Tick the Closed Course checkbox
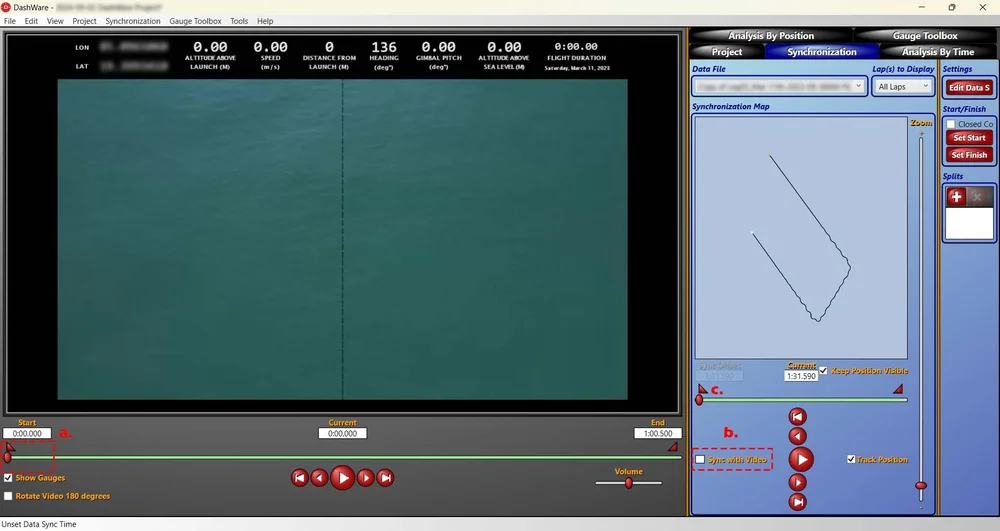The width and height of the screenshot is (1000, 531). click(951, 124)
